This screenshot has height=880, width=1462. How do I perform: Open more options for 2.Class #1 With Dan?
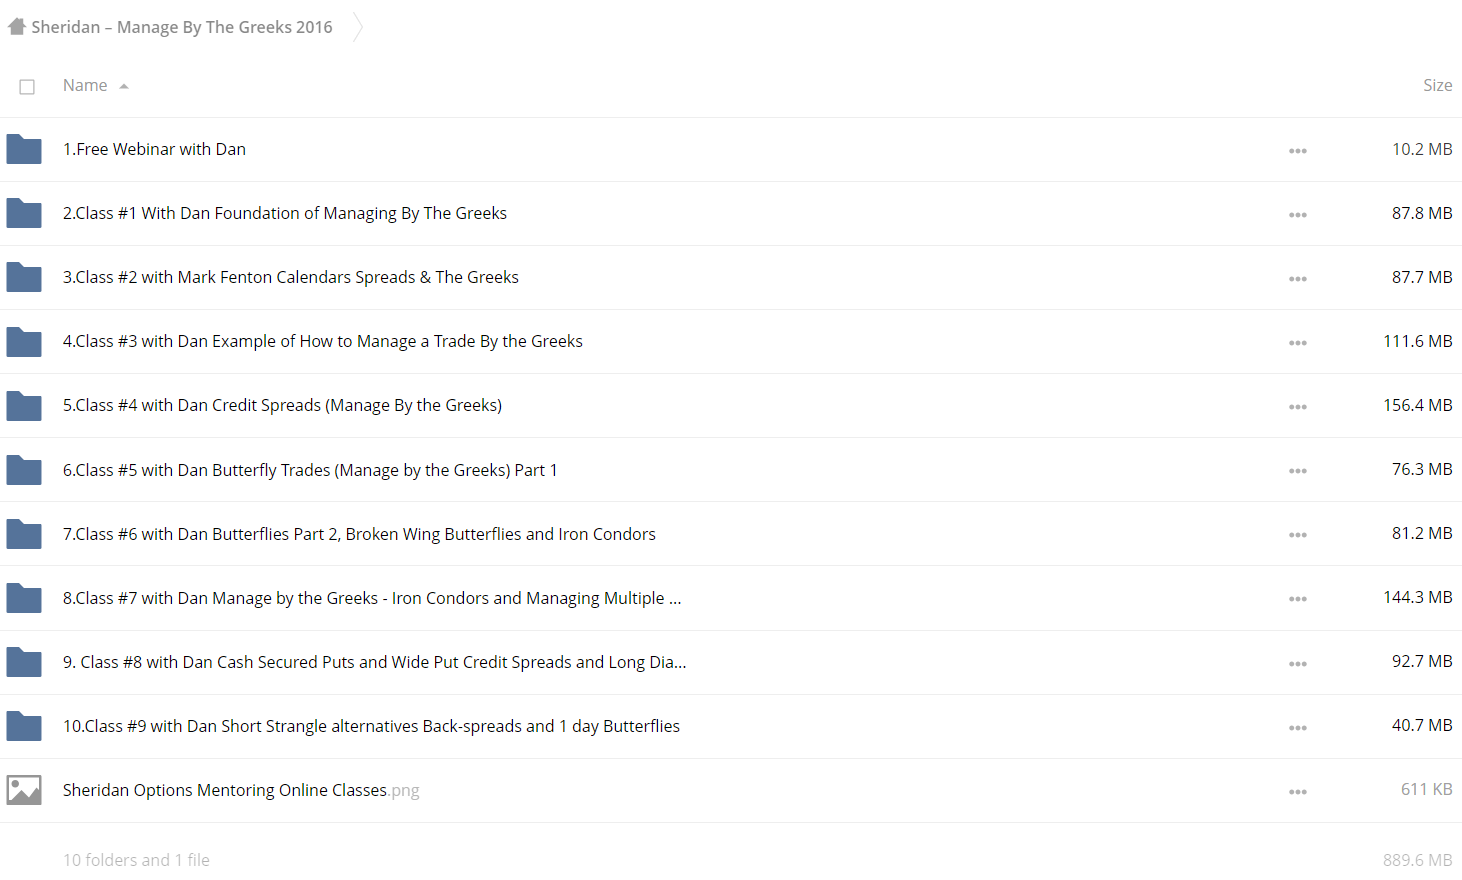point(1298,215)
